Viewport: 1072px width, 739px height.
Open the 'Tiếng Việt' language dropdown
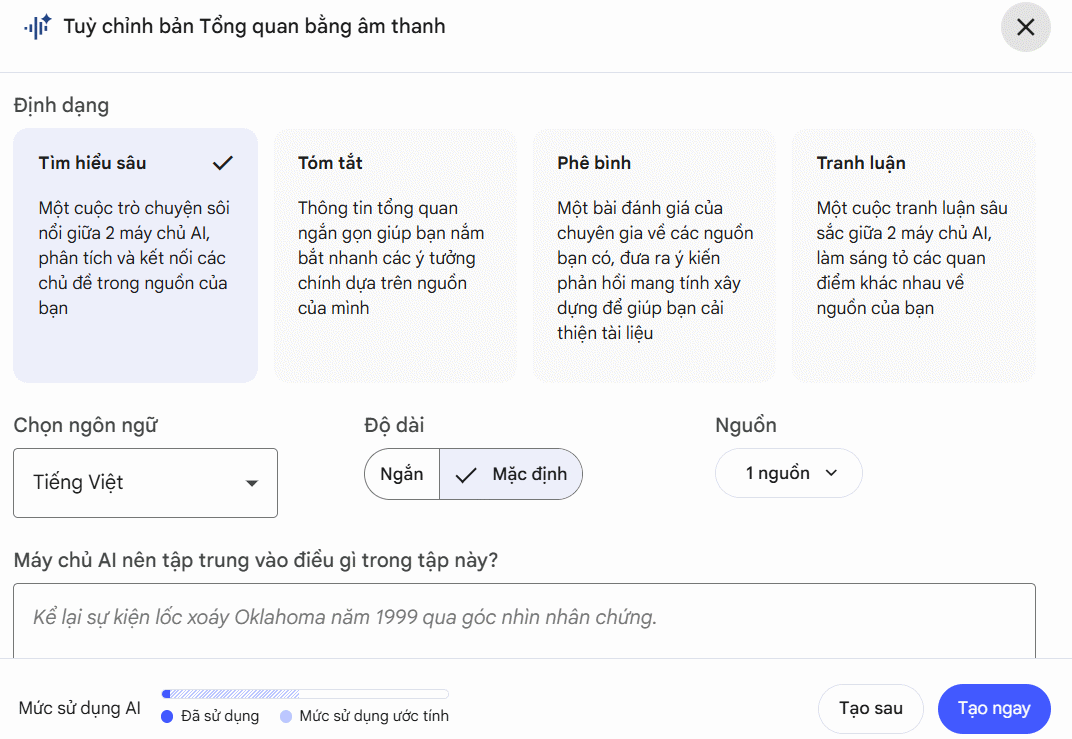tap(146, 483)
